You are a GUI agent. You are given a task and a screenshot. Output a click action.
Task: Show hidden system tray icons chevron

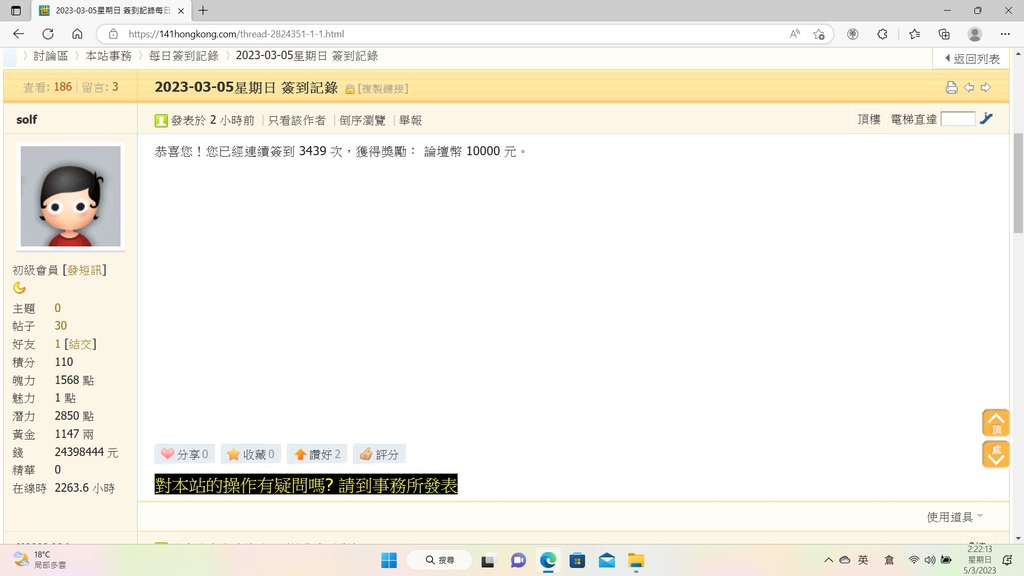pyautogui.click(x=828, y=560)
